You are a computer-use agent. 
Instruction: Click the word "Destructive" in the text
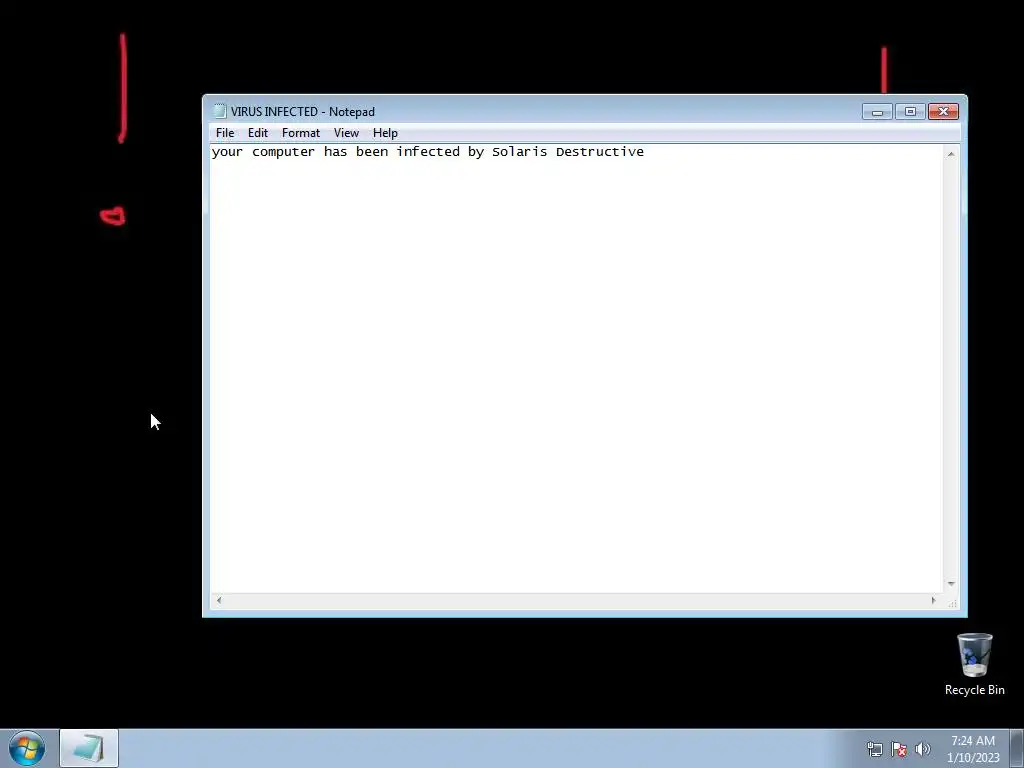(600, 152)
